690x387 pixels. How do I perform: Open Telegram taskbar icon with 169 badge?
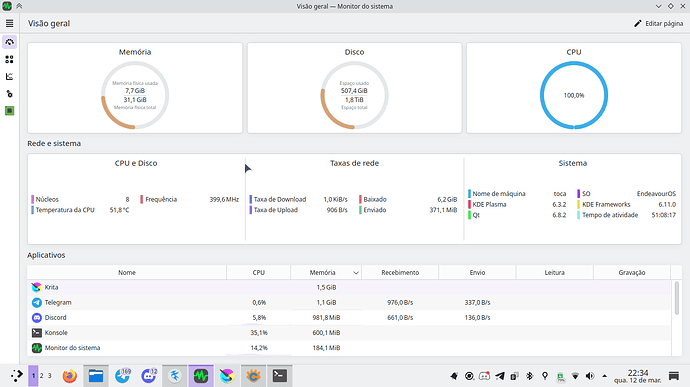click(x=122, y=376)
